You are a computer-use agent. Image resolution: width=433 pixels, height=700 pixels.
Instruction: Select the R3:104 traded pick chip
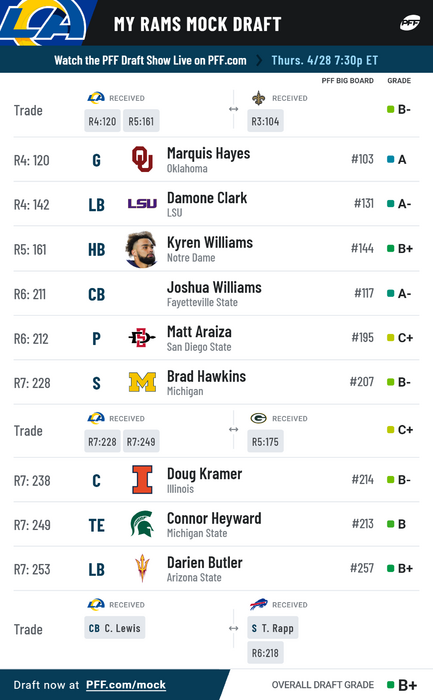(x=265, y=121)
